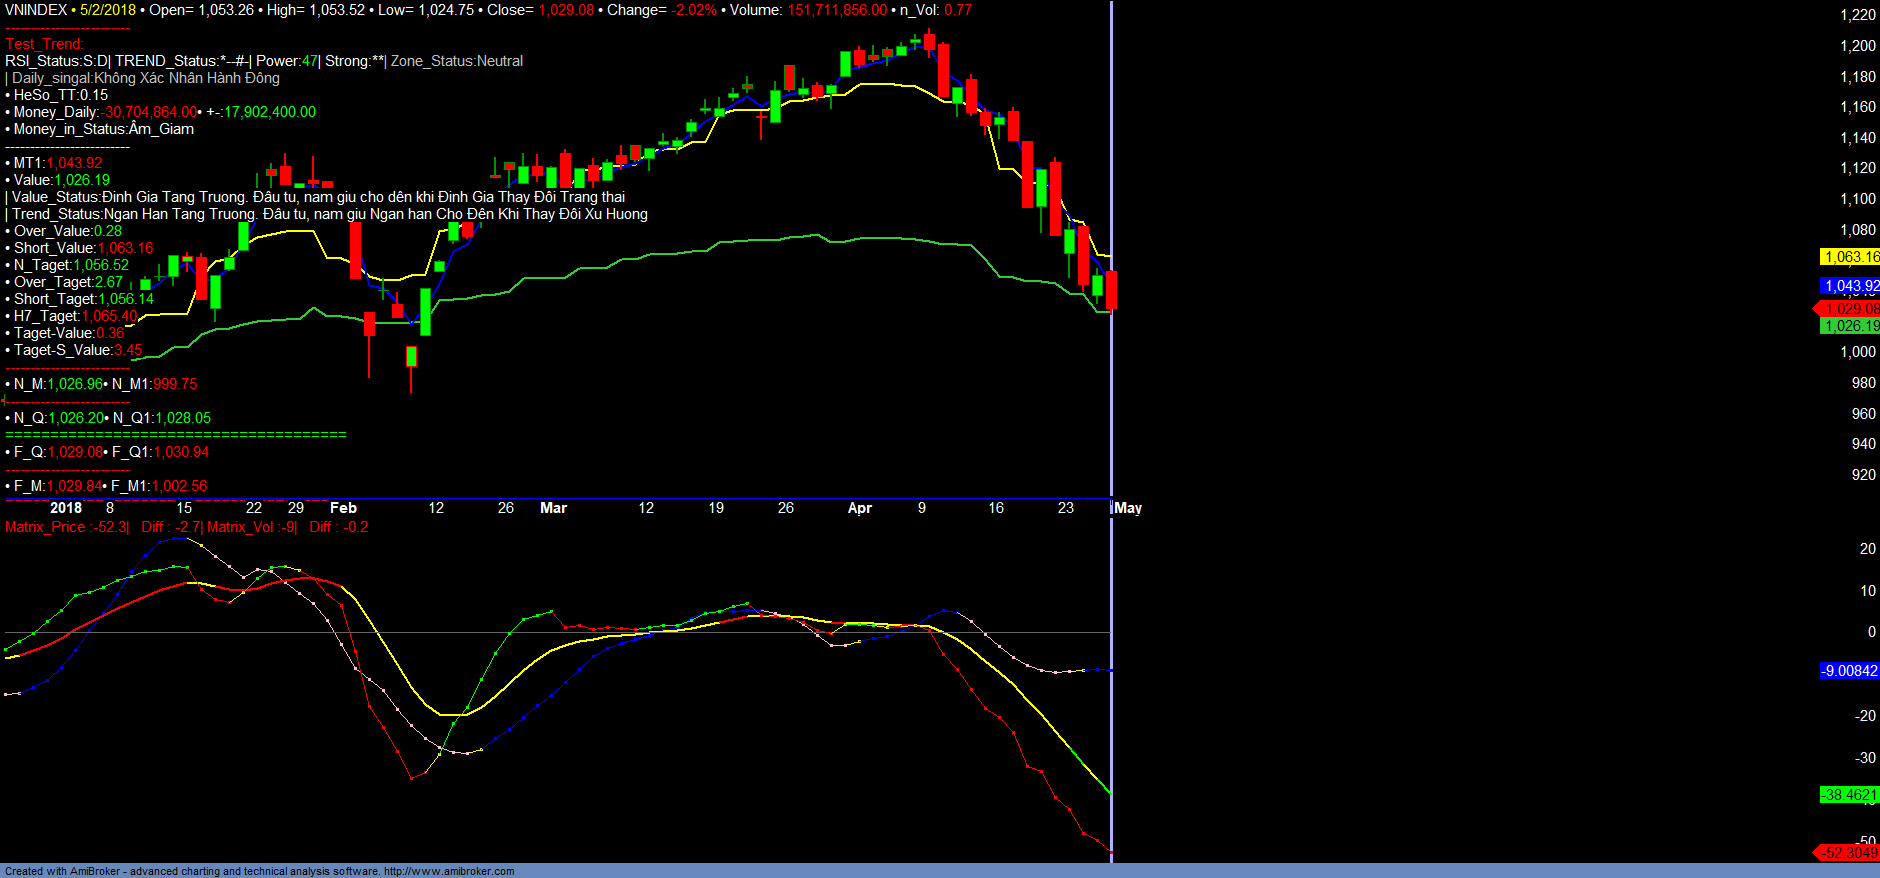Click the red -52.3049 indicator value label
The height and width of the screenshot is (878, 1880).
click(x=1849, y=853)
